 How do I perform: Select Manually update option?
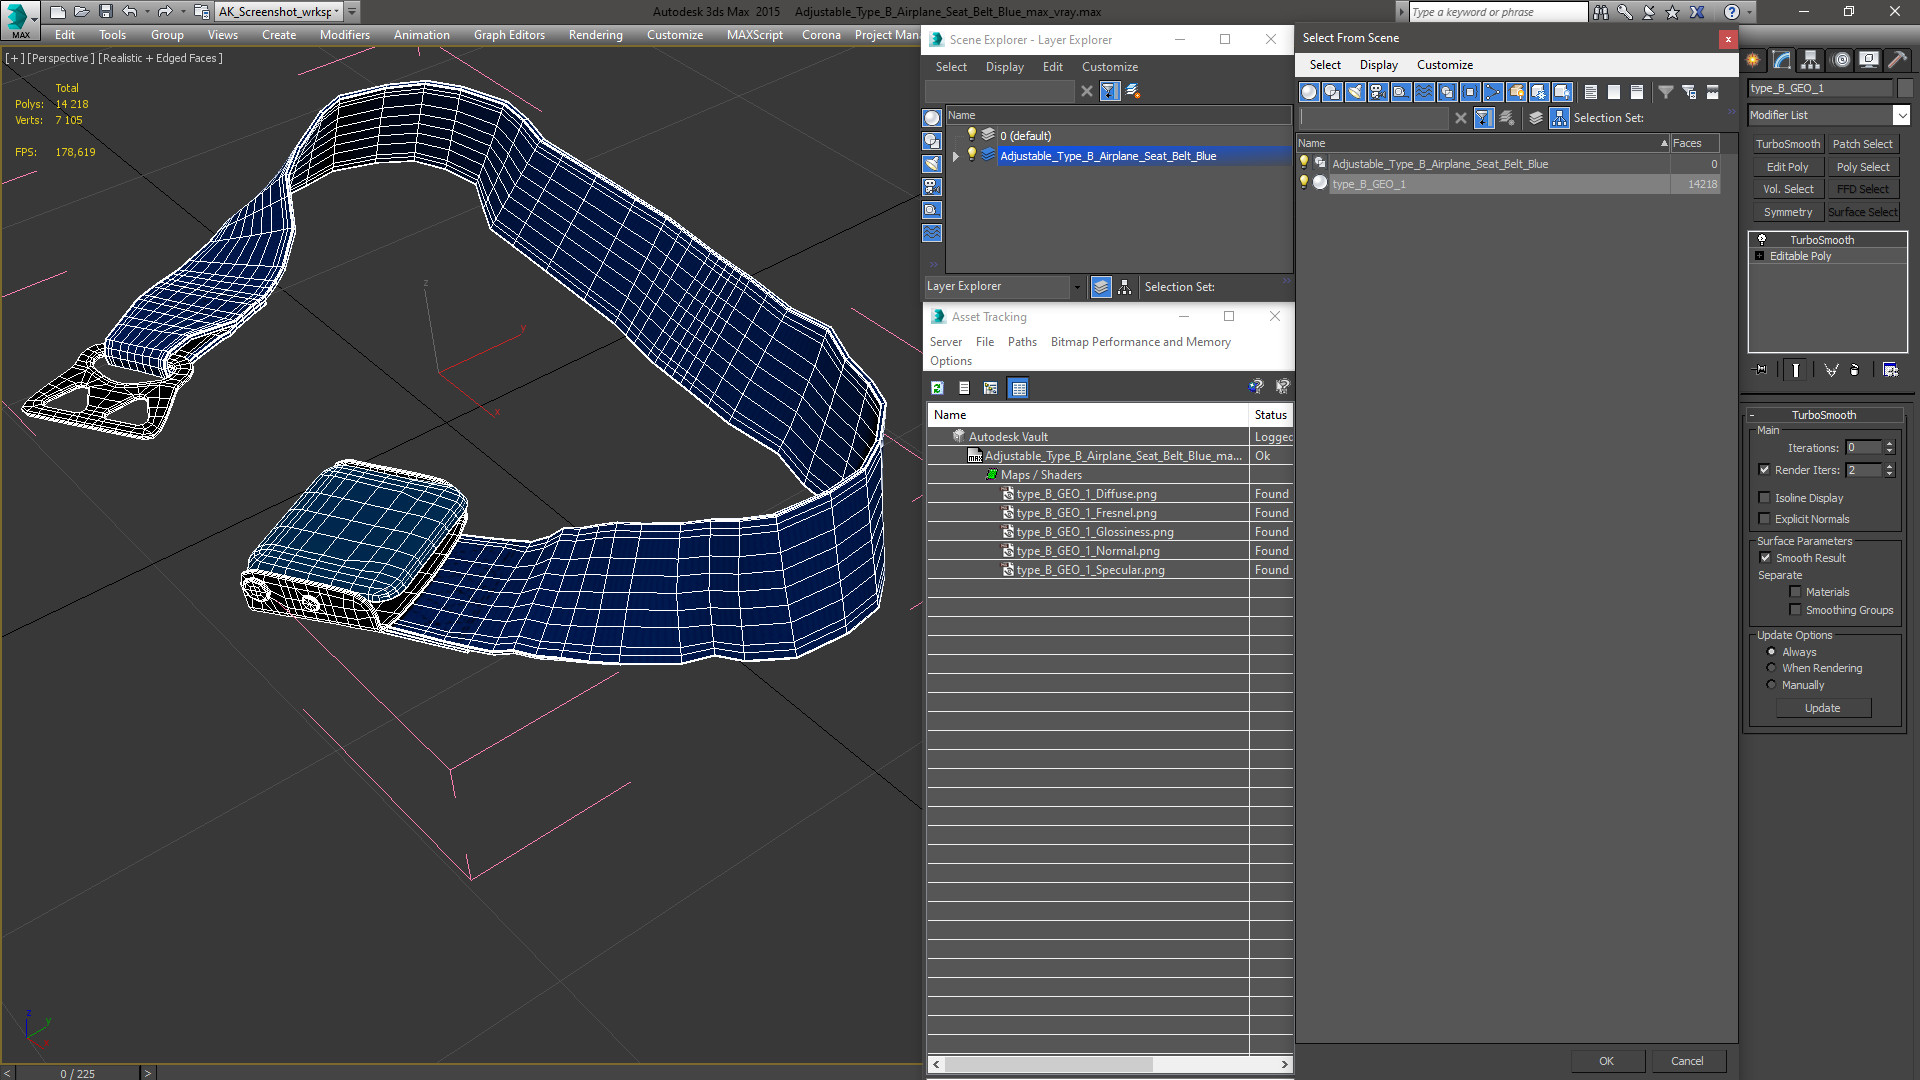(x=1771, y=685)
